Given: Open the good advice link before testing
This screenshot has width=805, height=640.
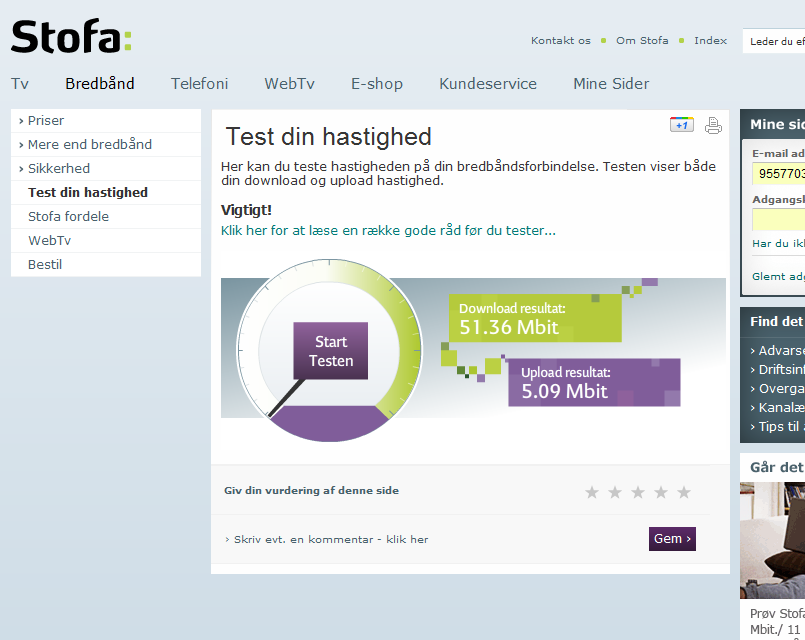Looking at the screenshot, I should click(x=388, y=230).
